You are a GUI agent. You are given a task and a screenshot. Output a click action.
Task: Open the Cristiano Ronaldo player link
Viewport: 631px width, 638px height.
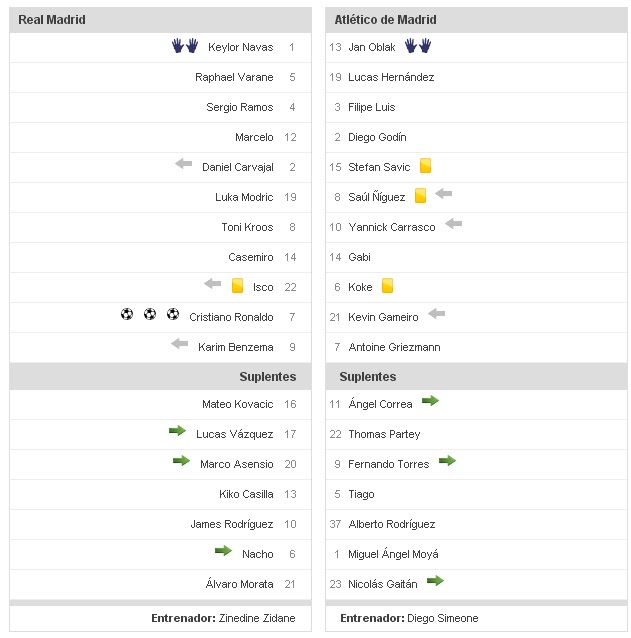231,317
